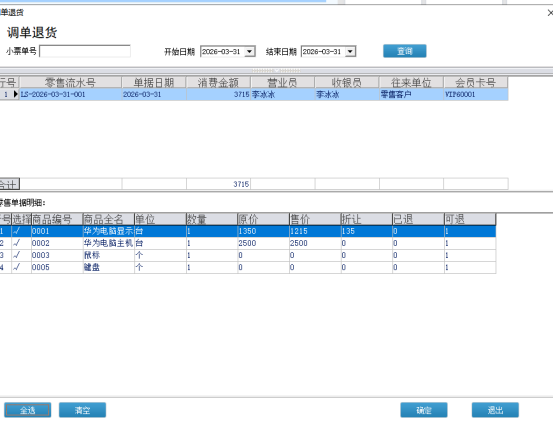Image resolution: width=553 pixels, height=423 pixels.
Task: Toggle selection checkmark for item 0002
Action: point(16,243)
